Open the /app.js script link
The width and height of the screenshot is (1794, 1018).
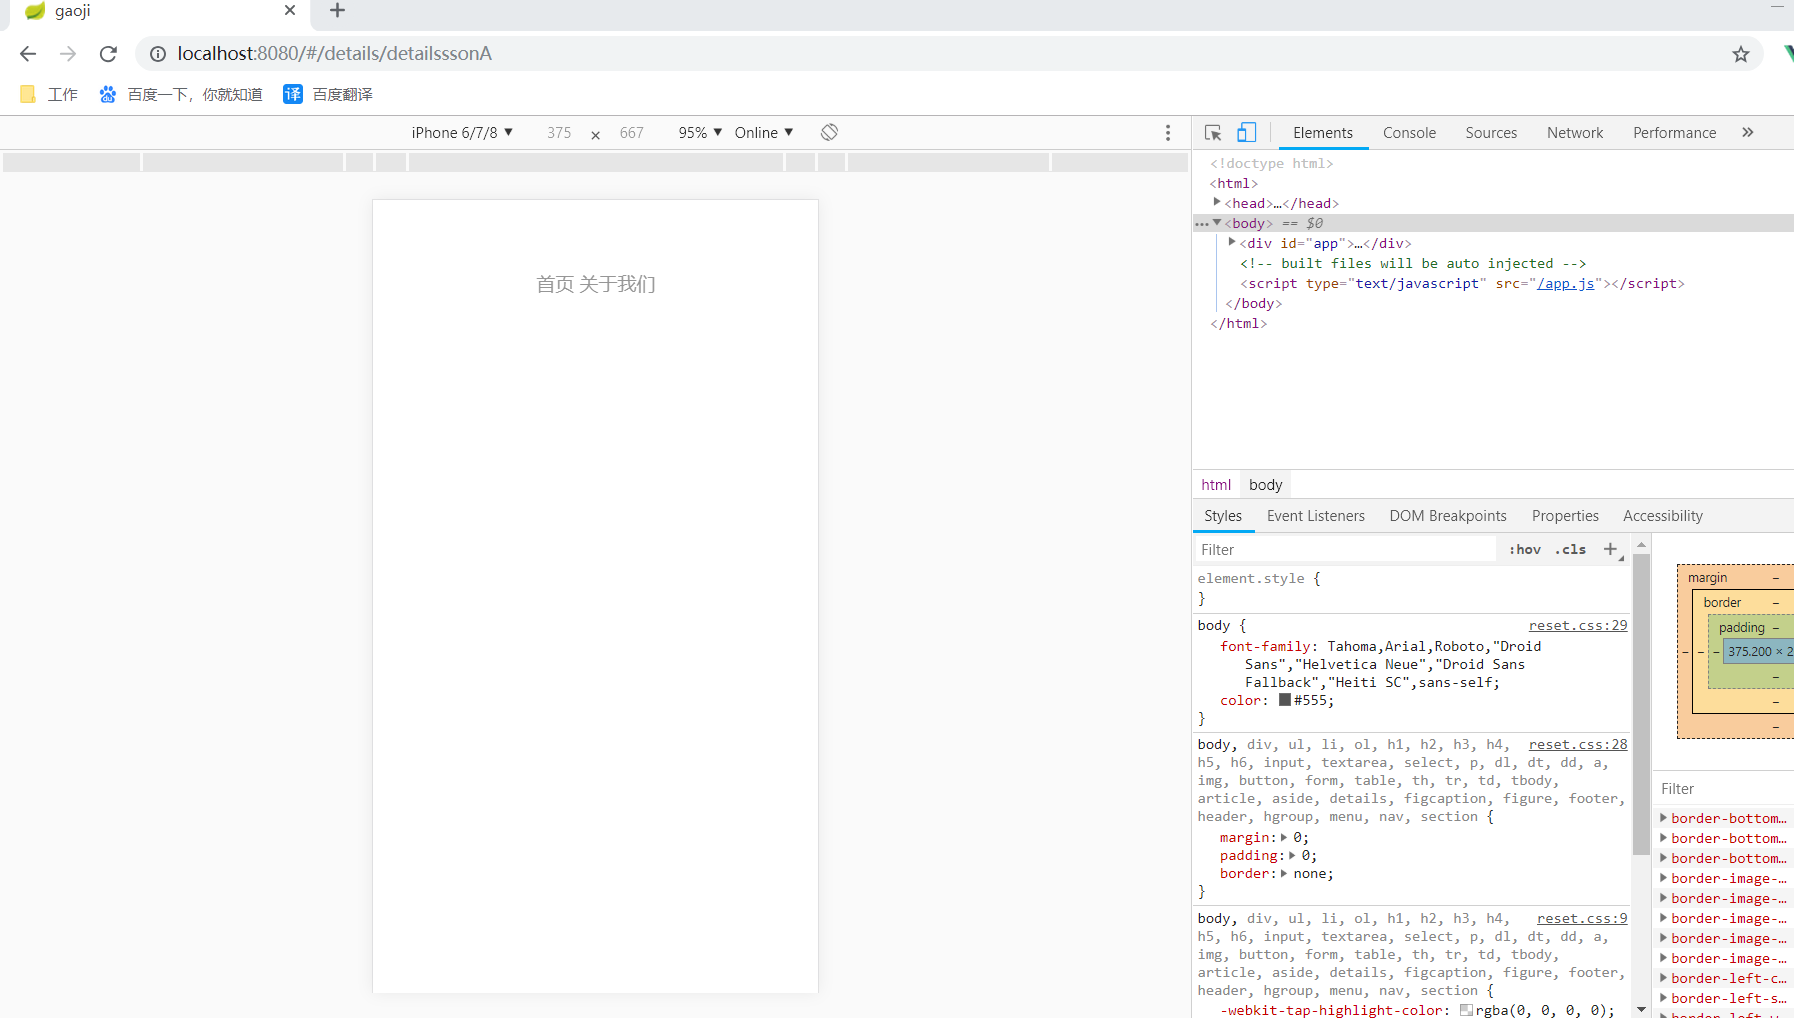click(x=1565, y=284)
